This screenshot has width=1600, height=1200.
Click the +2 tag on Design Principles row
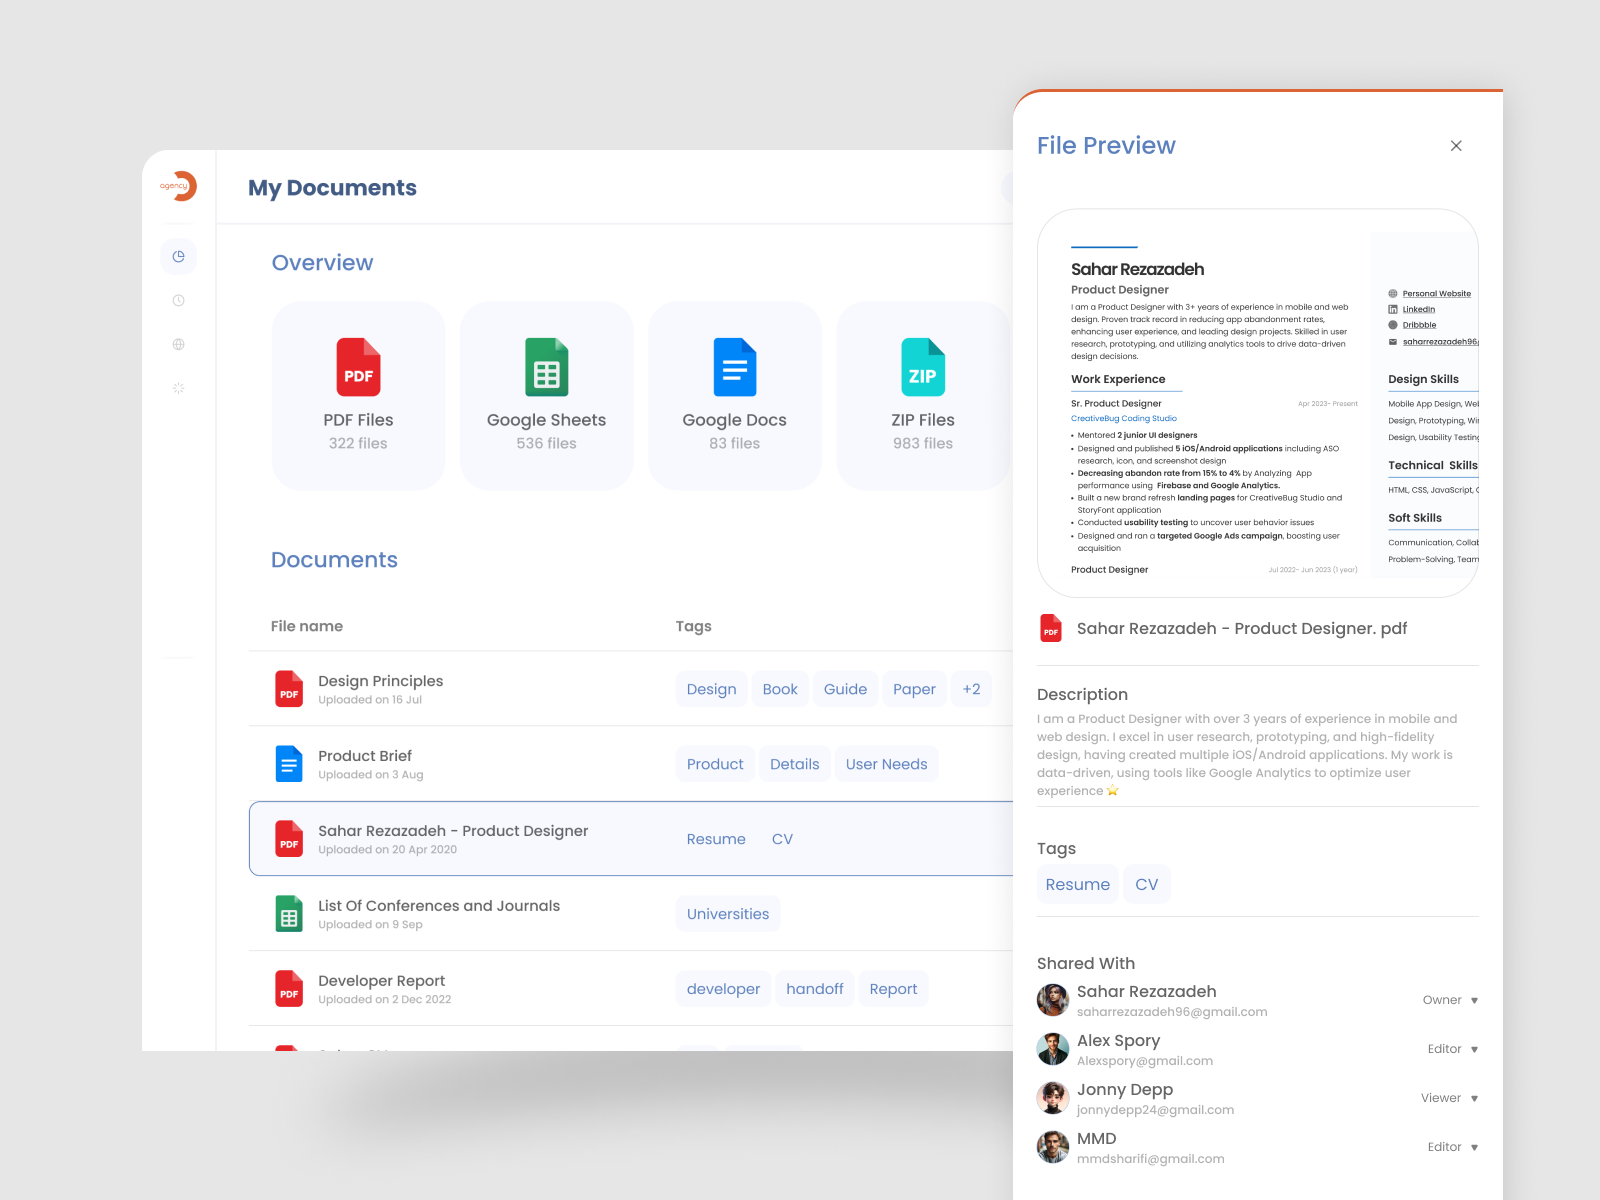click(x=970, y=688)
